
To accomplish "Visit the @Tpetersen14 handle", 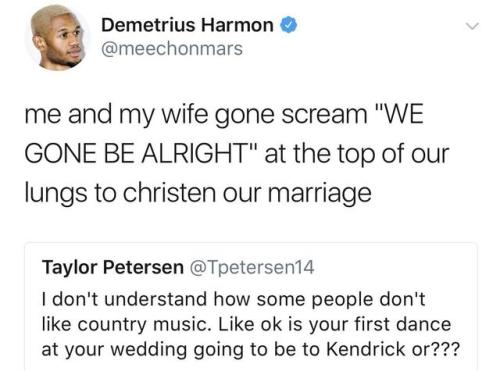I will click(x=252, y=267).
